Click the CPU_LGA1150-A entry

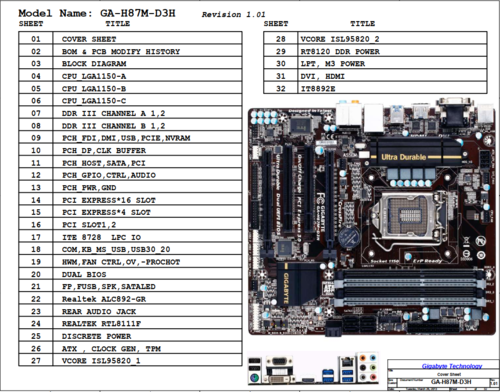pos(94,76)
